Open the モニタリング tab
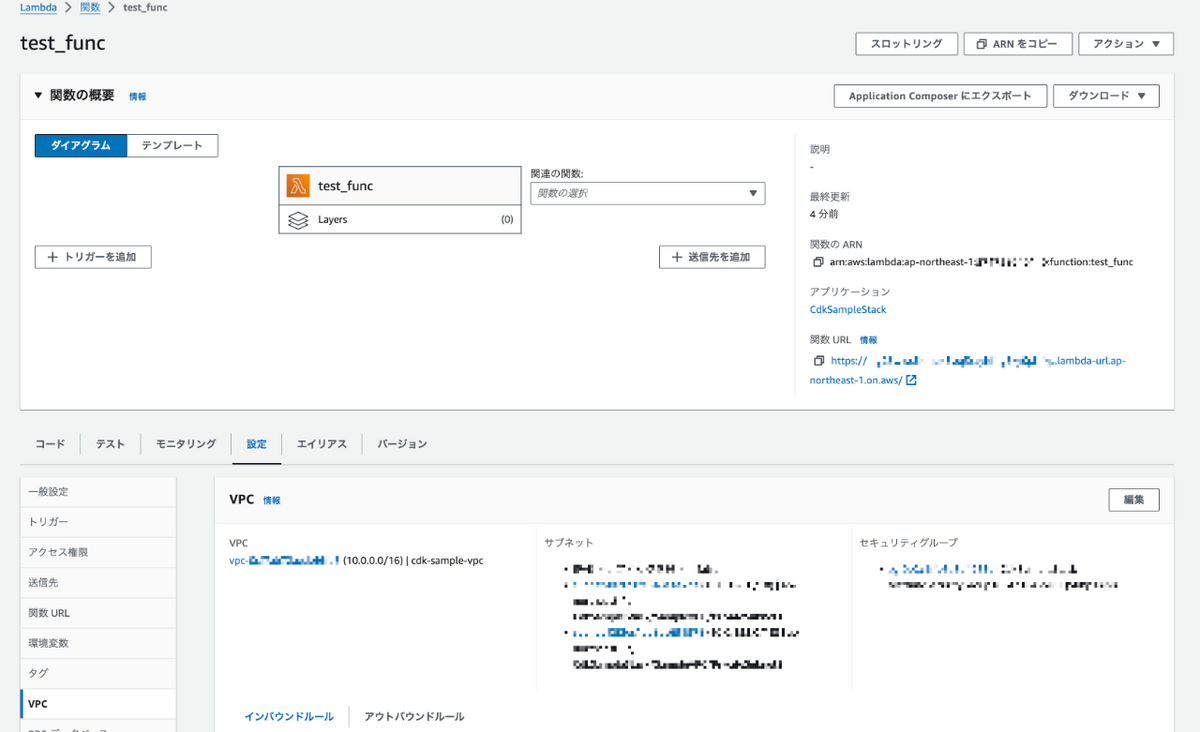The height and width of the screenshot is (732, 1200). click(186, 444)
